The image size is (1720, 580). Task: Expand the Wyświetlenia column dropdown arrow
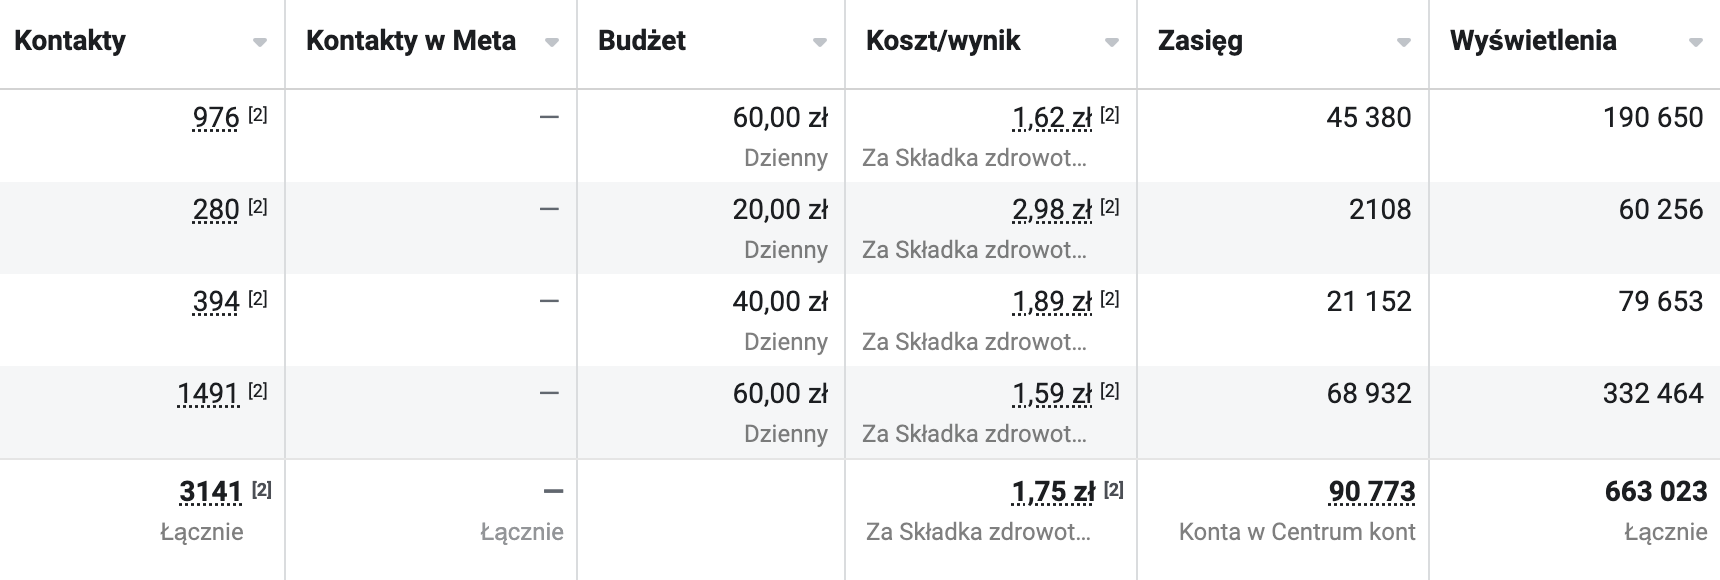coord(1696,43)
